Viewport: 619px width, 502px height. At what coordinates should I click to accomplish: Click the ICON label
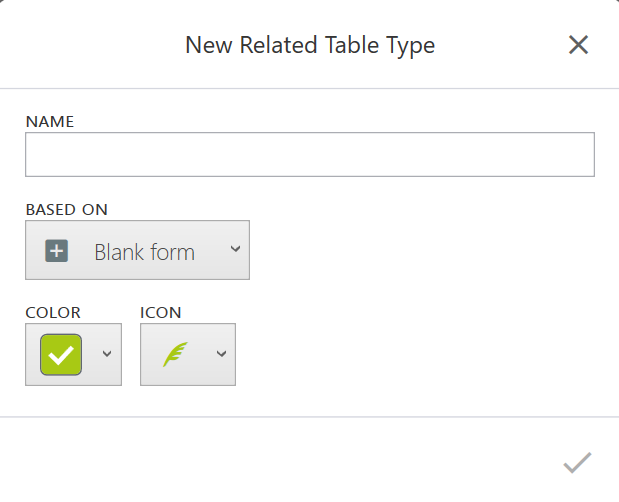(161, 312)
